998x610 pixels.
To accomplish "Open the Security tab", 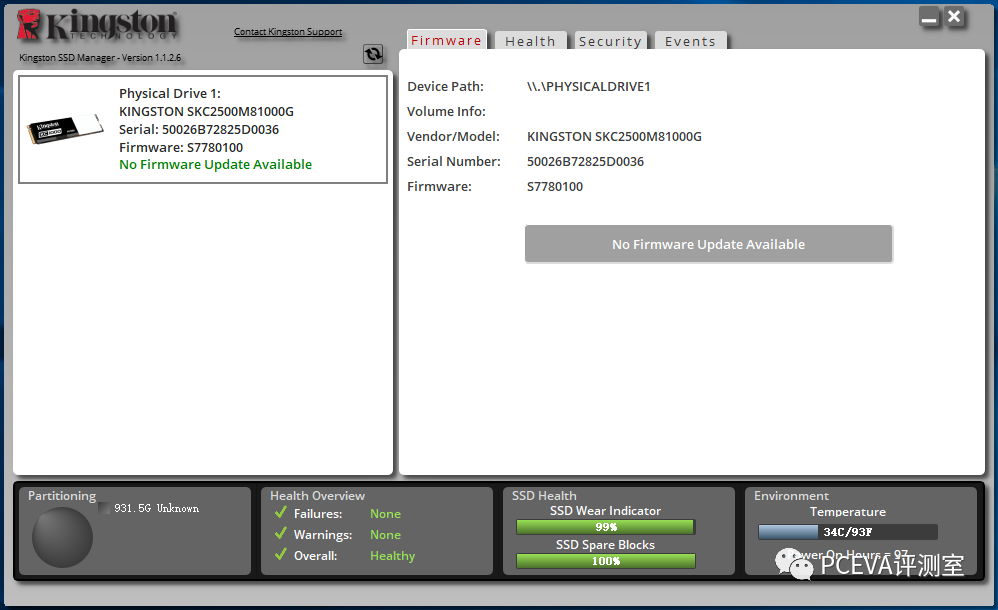I will tap(610, 41).
